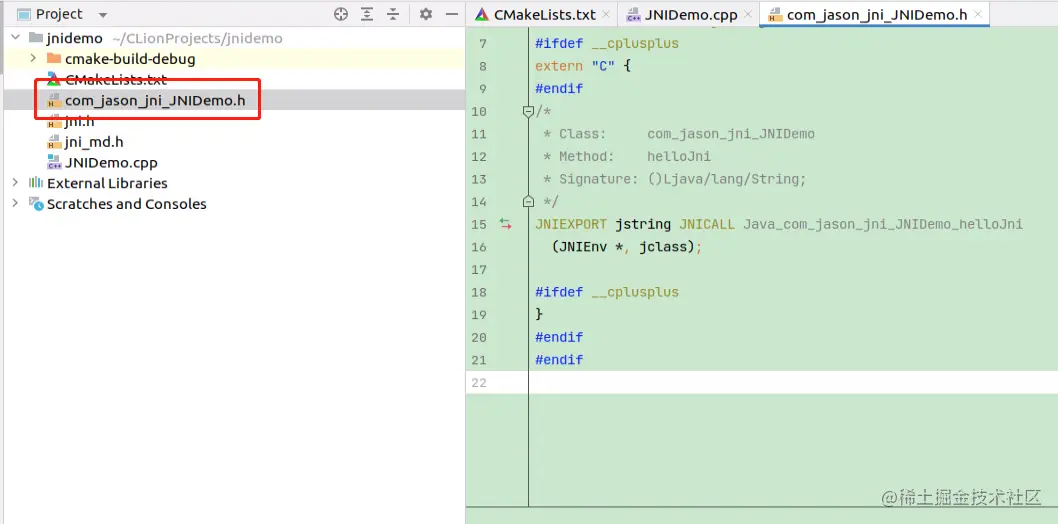This screenshot has width=1058, height=524.
Task: Click the Expand All toolbar icon
Action: 366,14
